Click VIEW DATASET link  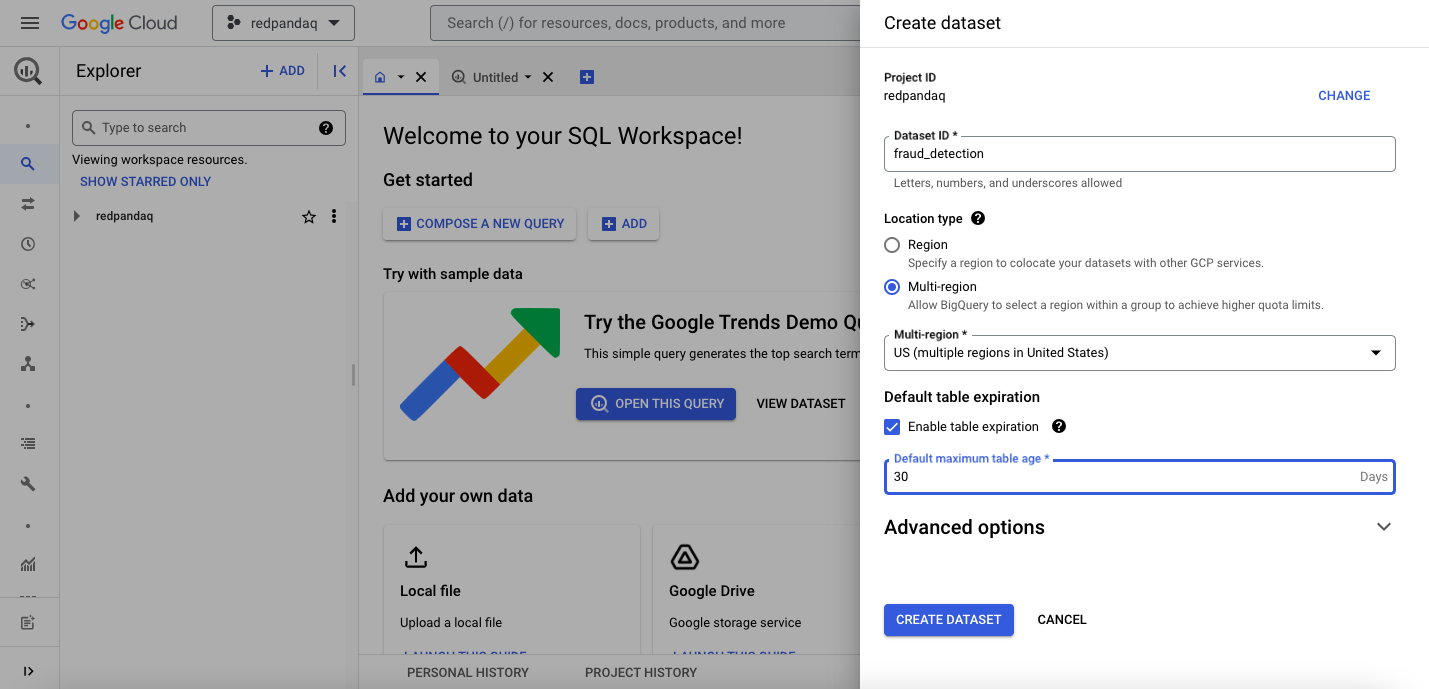[x=801, y=404]
